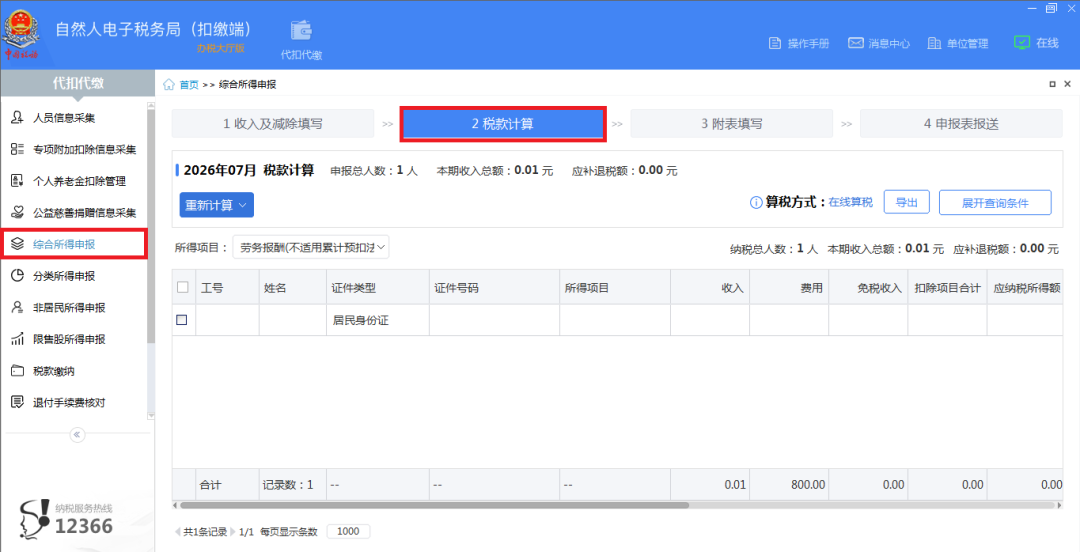Click the sidebar scrollbar down arrow
Viewport: 1080px width, 552px height.
[x=151, y=416]
